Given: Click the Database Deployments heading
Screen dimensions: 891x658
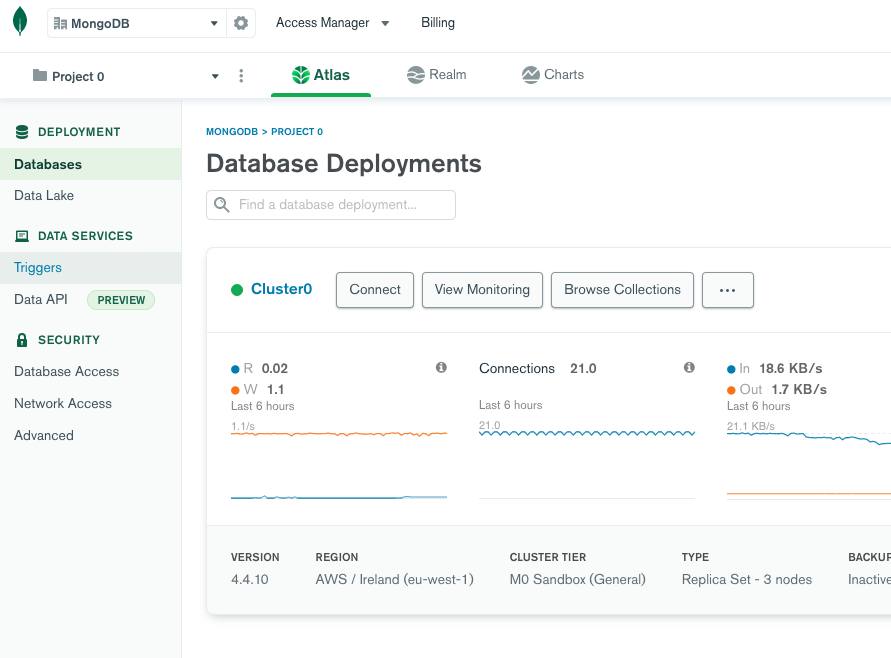Looking at the screenshot, I should [344, 164].
